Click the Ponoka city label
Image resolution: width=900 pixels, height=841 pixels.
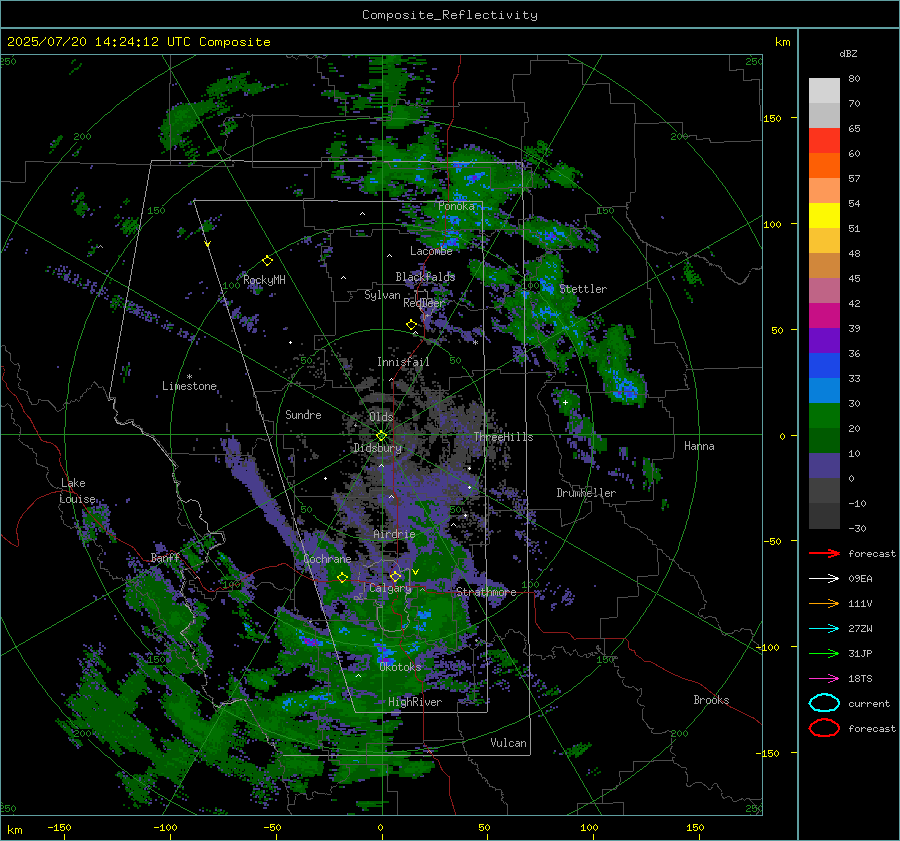[x=456, y=206]
